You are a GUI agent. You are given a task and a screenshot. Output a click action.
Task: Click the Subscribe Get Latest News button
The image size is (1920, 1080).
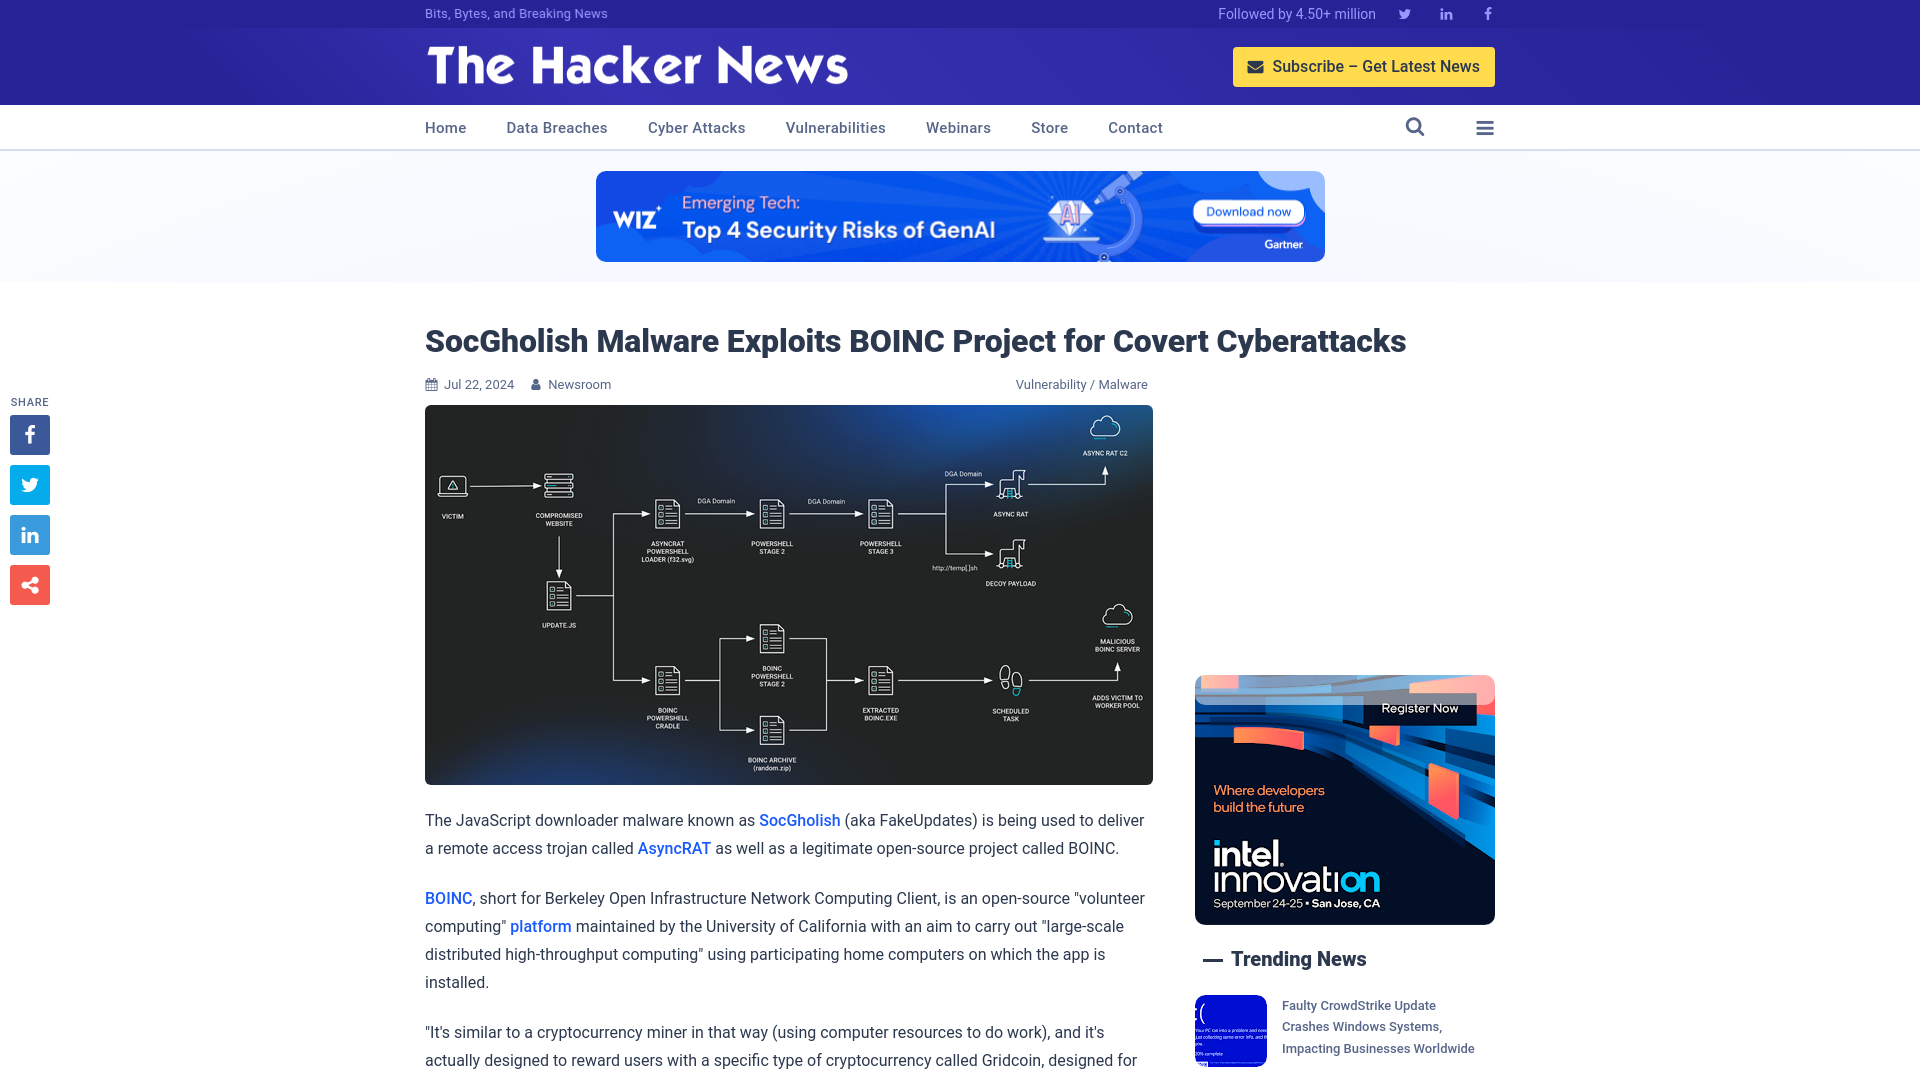point(1364,66)
